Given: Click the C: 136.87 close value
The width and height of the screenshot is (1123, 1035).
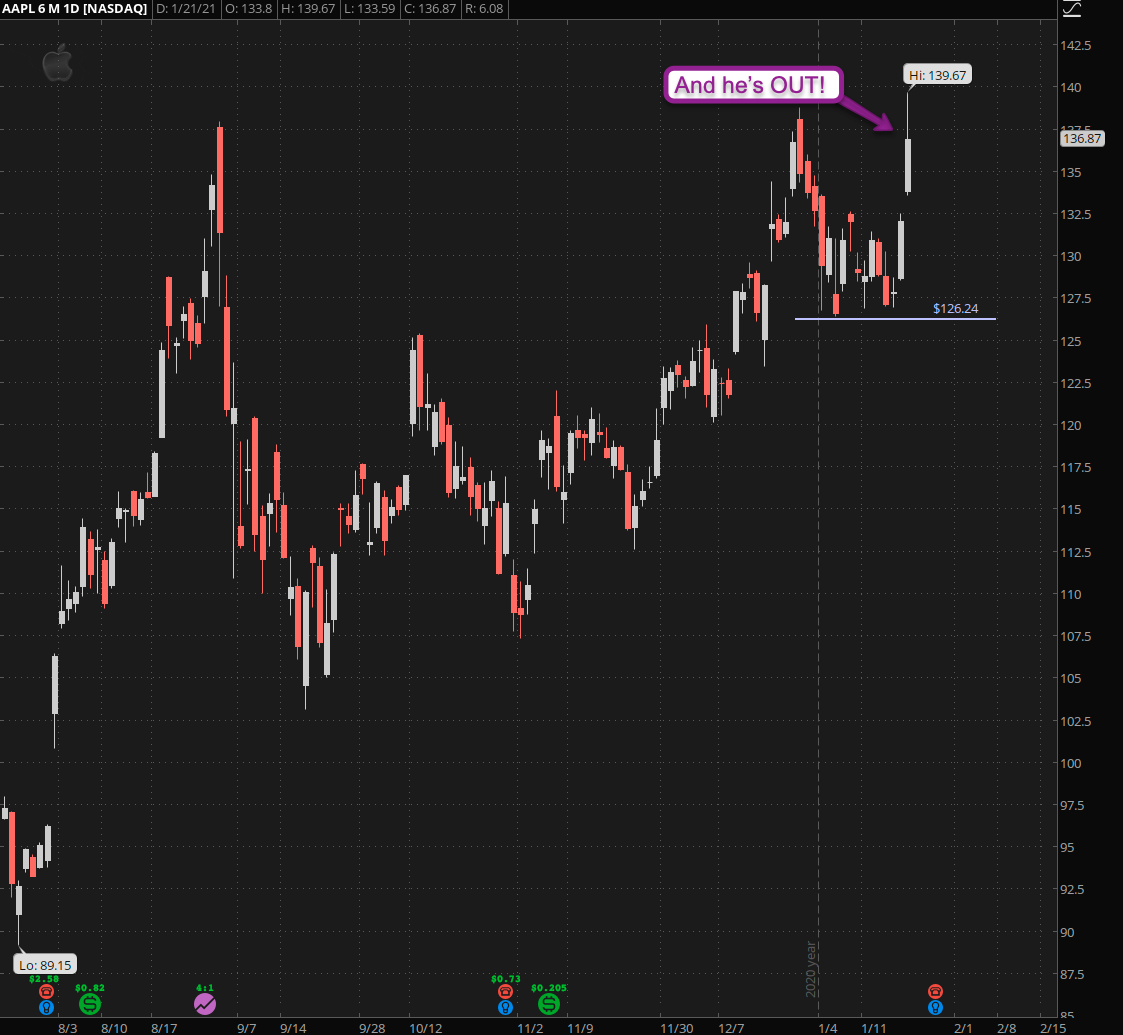Looking at the screenshot, I should tap(430, 9).
